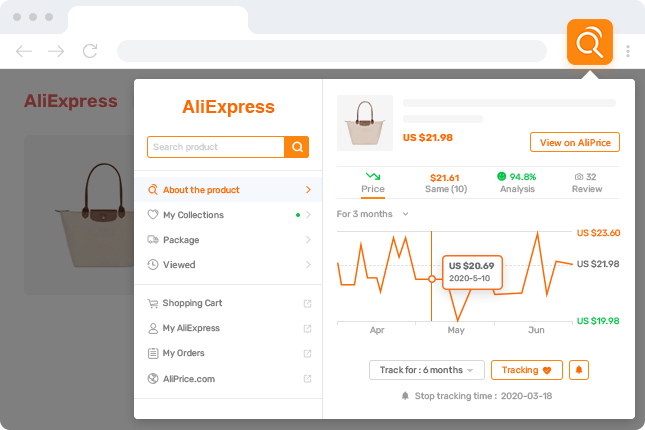
Task: Click the US $21.98 product price
Action: [427, 137]
